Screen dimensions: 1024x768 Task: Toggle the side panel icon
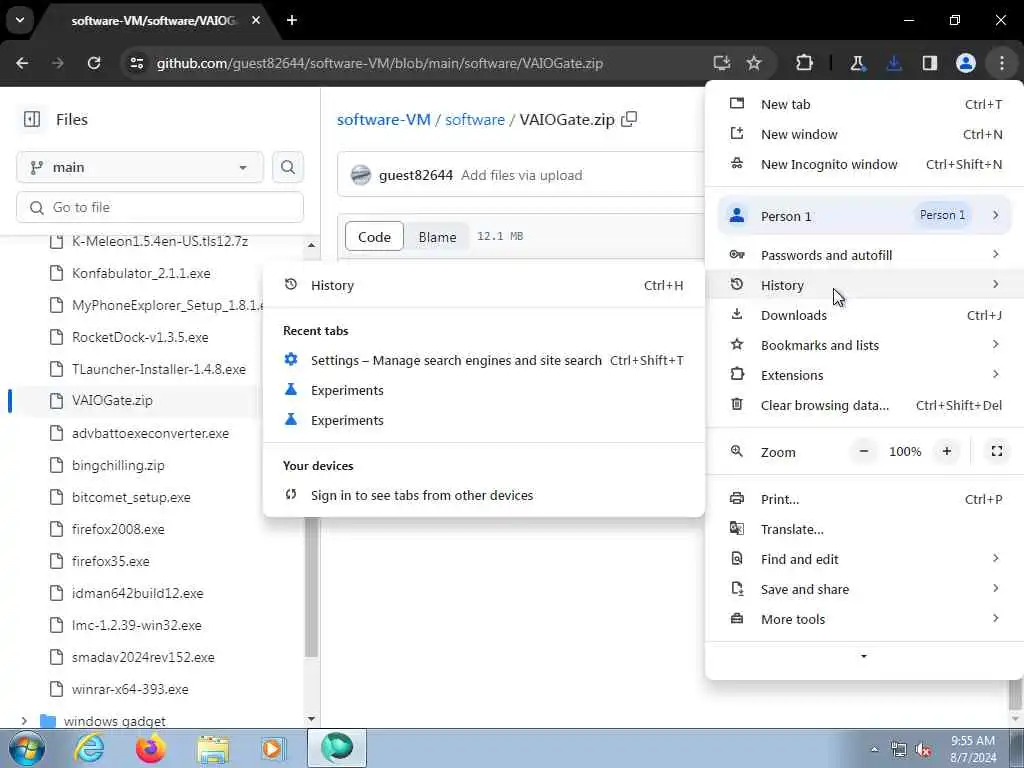[x=930, y=63]
